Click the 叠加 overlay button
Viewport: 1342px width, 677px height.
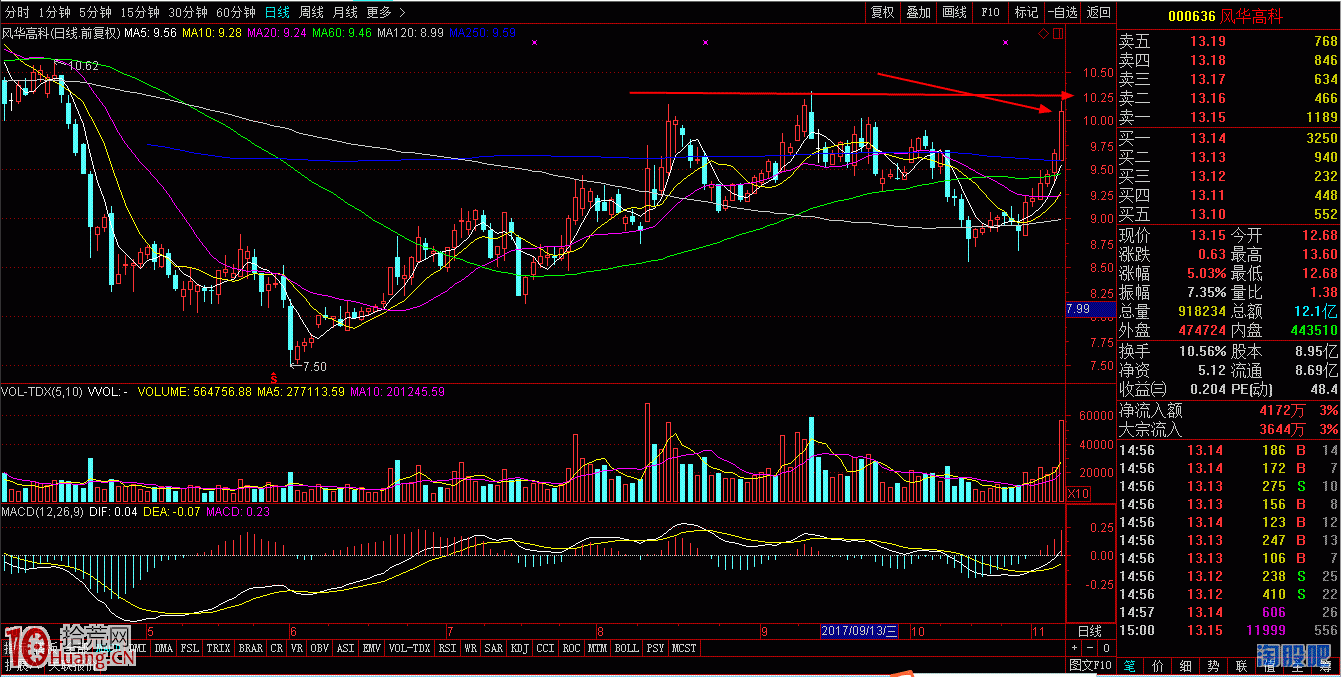pos(918,12)
